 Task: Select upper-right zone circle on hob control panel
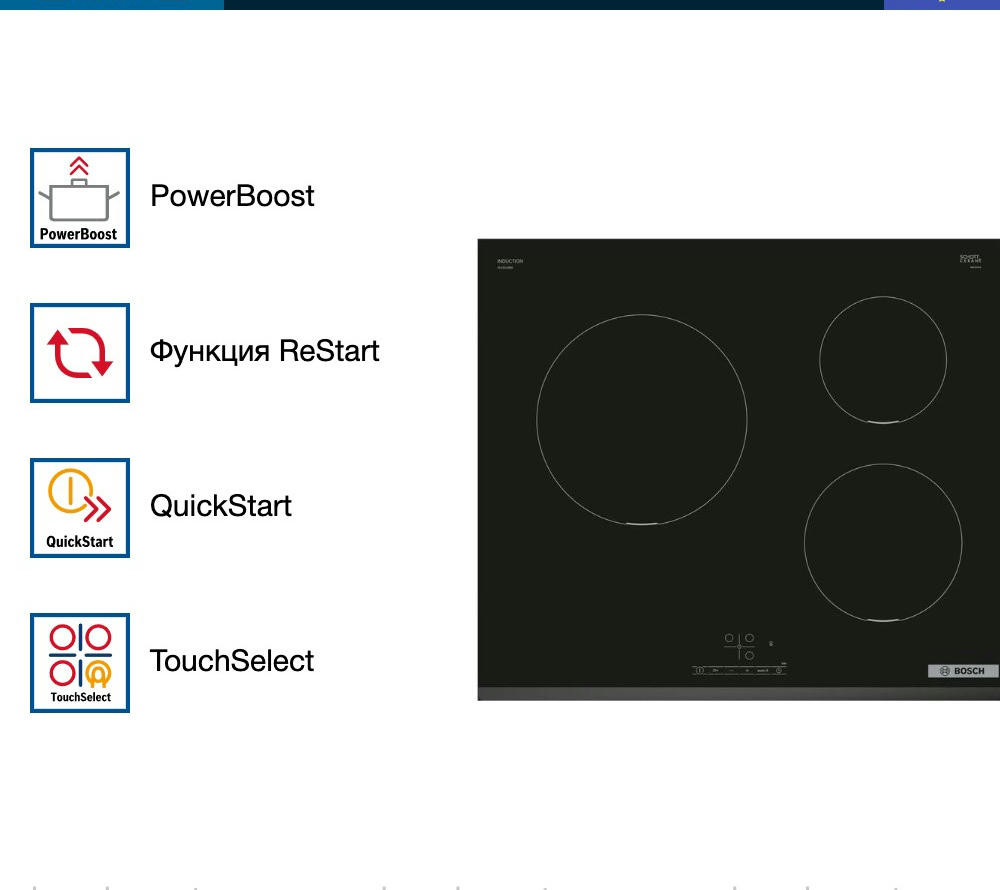[749, 638]
